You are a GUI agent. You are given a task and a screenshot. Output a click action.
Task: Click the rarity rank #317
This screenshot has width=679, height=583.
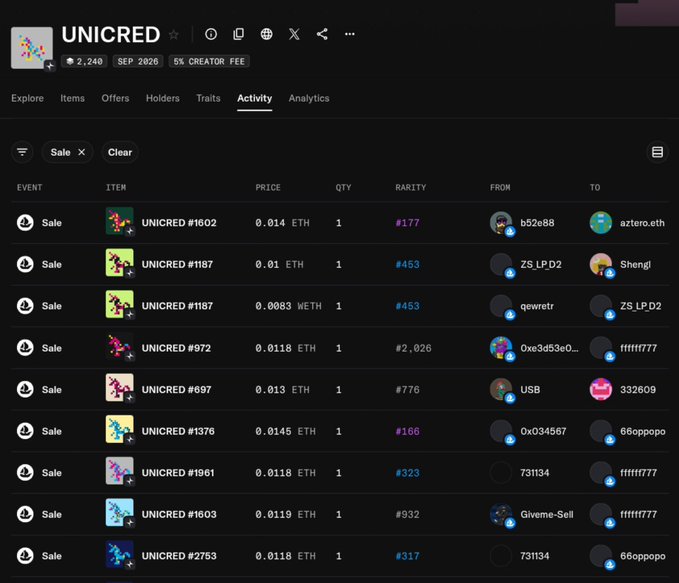point(407,556)
